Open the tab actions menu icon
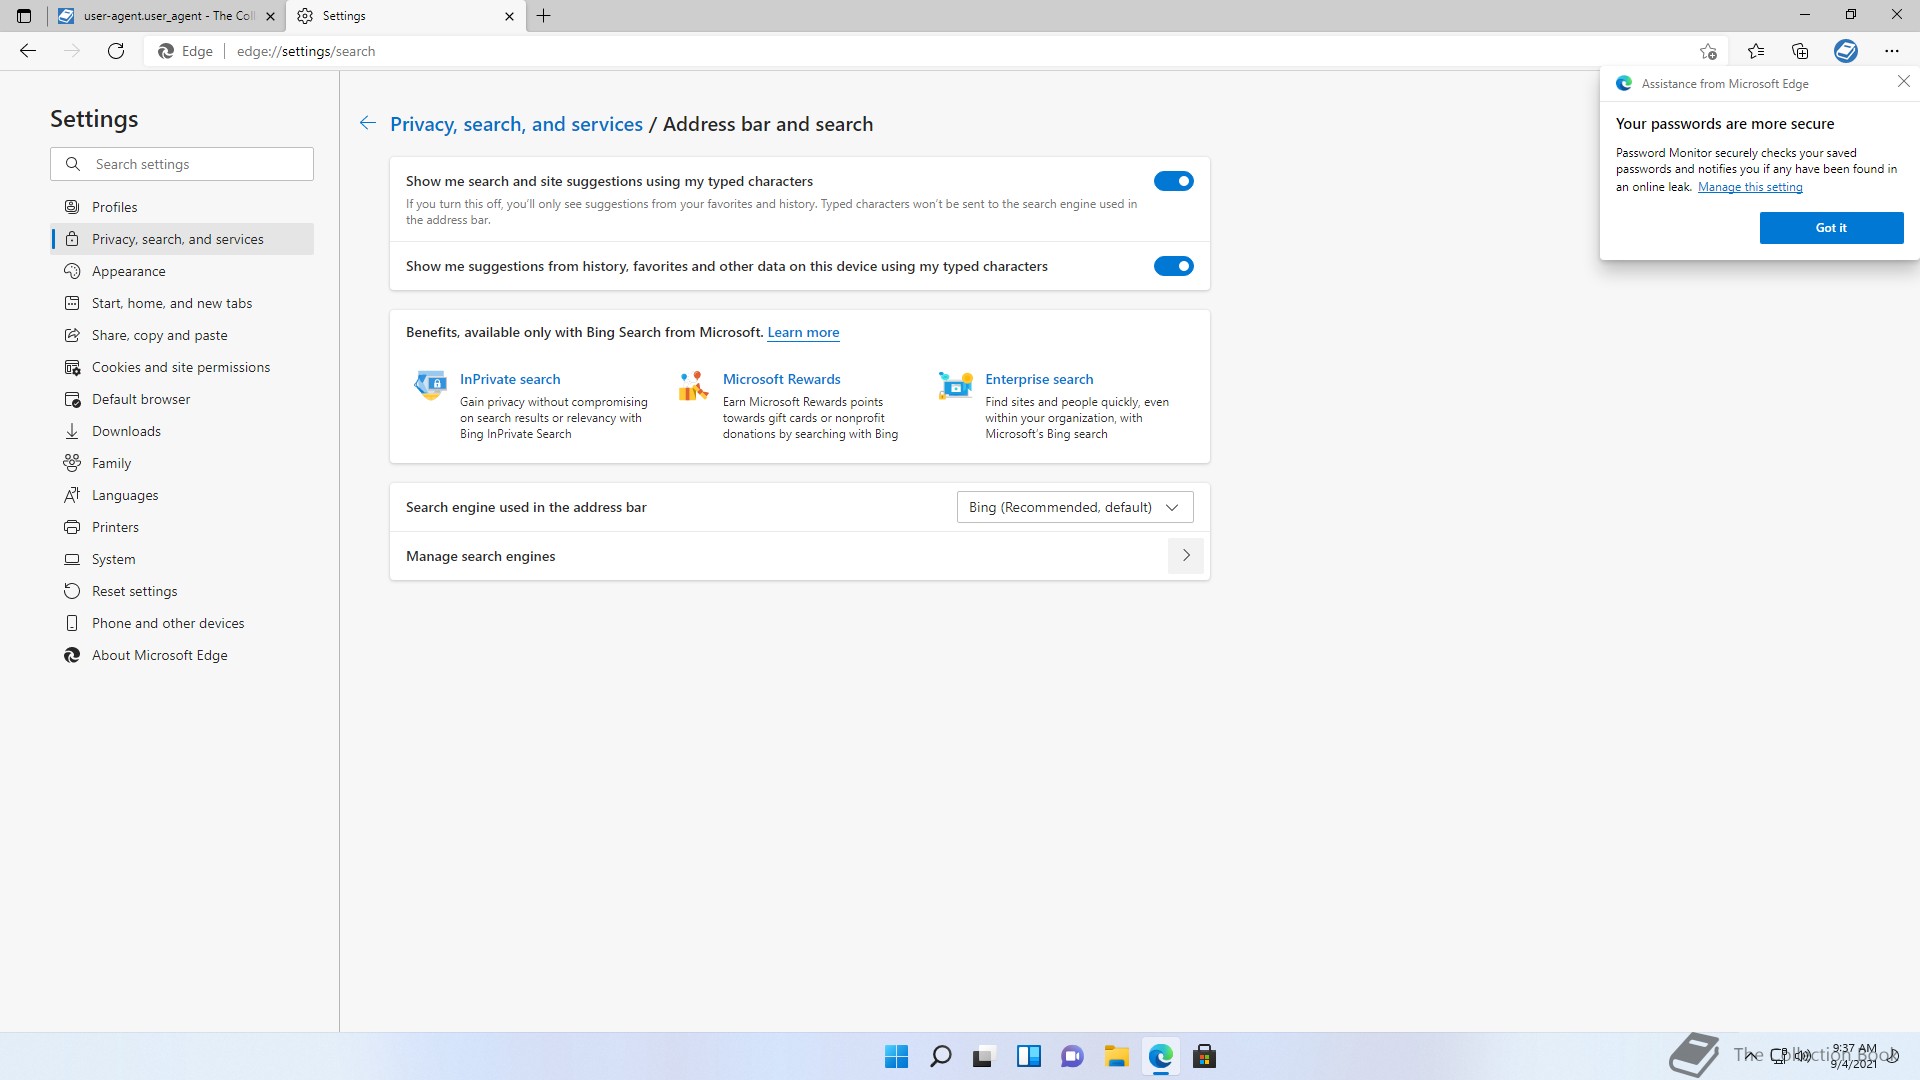1920x1080 pixels. pos(24,16)
